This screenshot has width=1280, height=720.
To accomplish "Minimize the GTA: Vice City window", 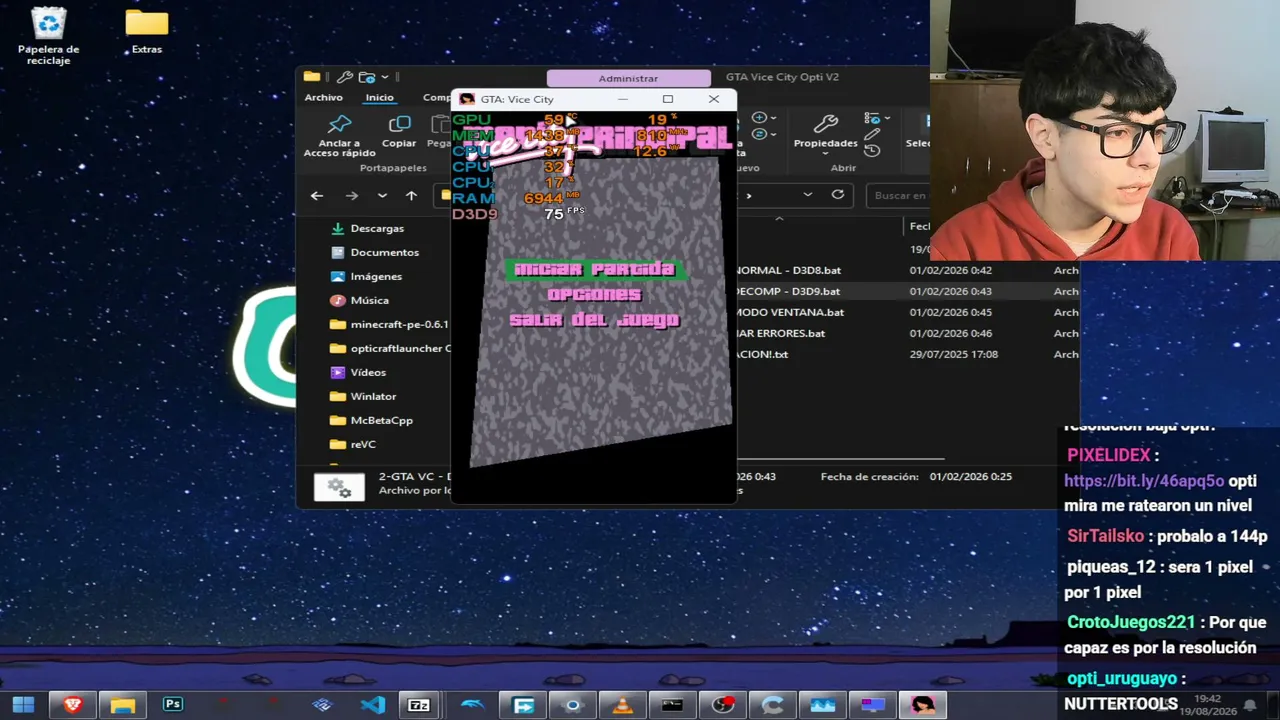I will coord(623,99).
